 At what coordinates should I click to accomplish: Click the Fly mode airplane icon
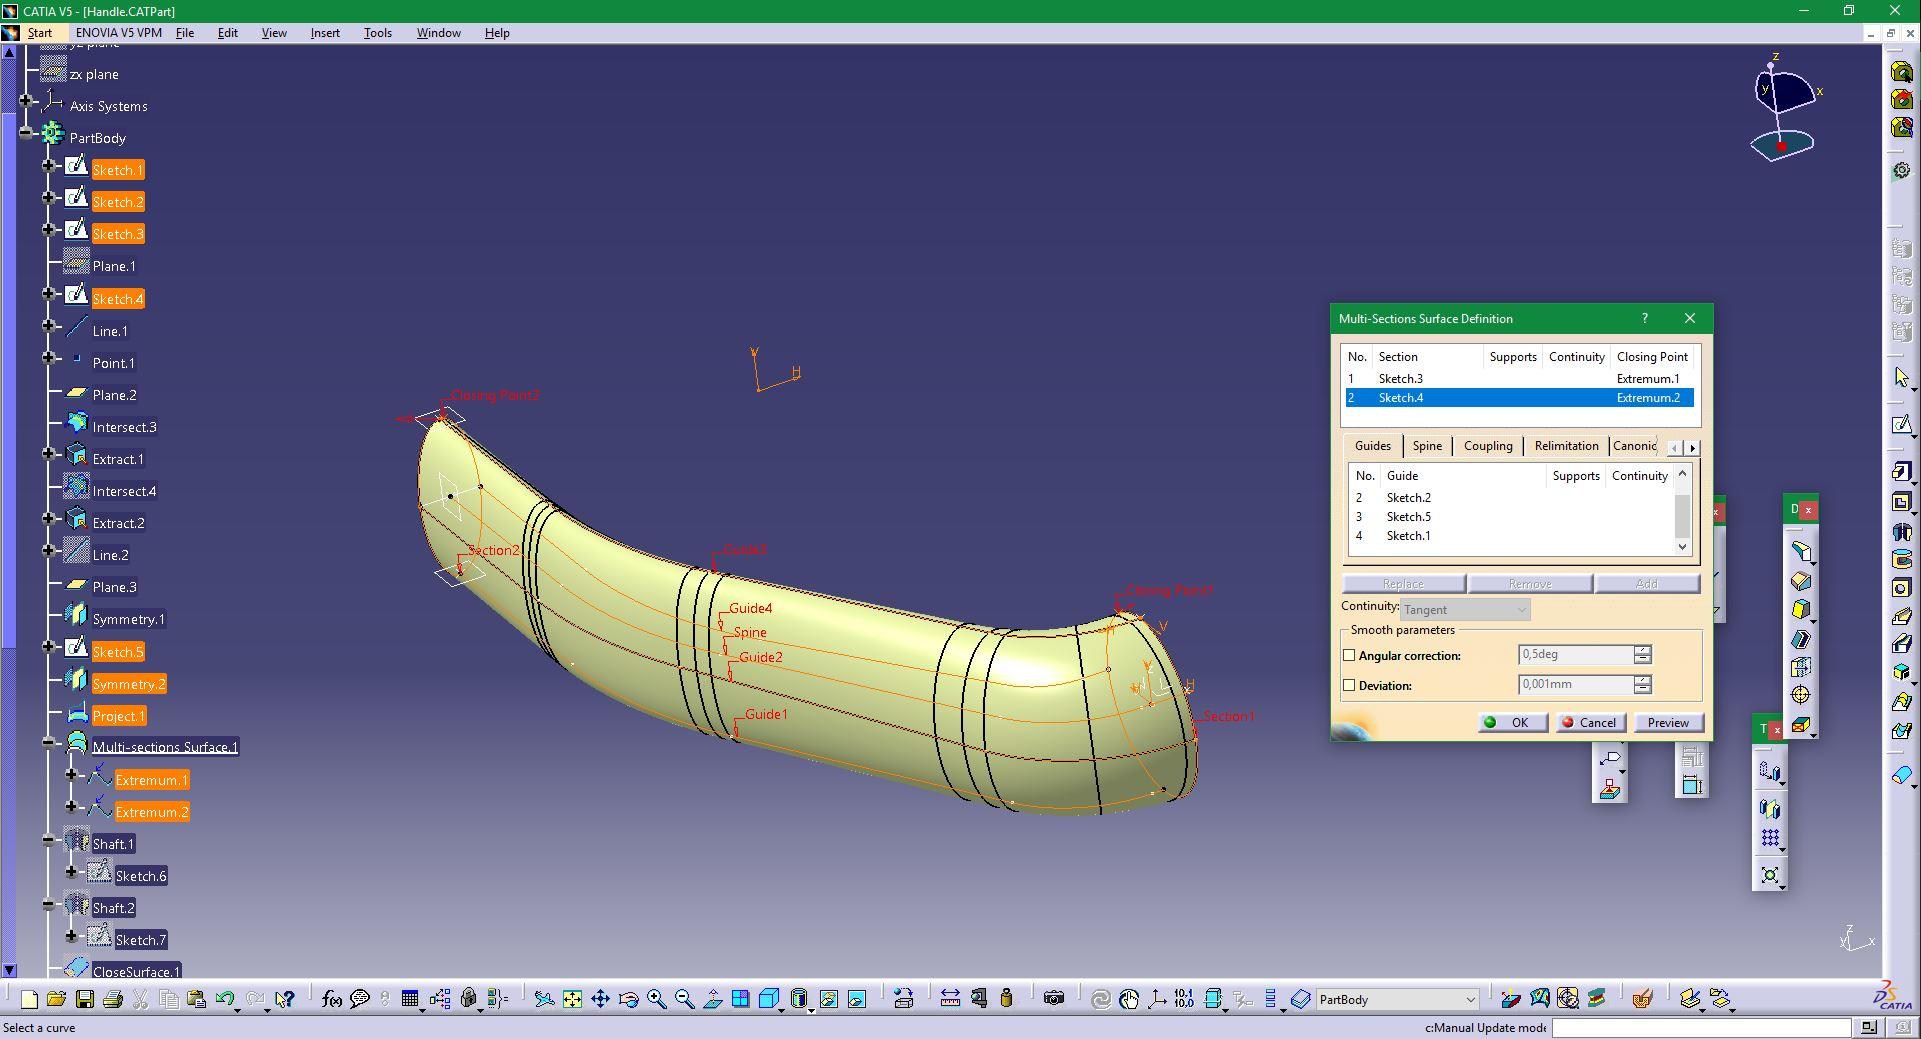[x=544, y=999]
